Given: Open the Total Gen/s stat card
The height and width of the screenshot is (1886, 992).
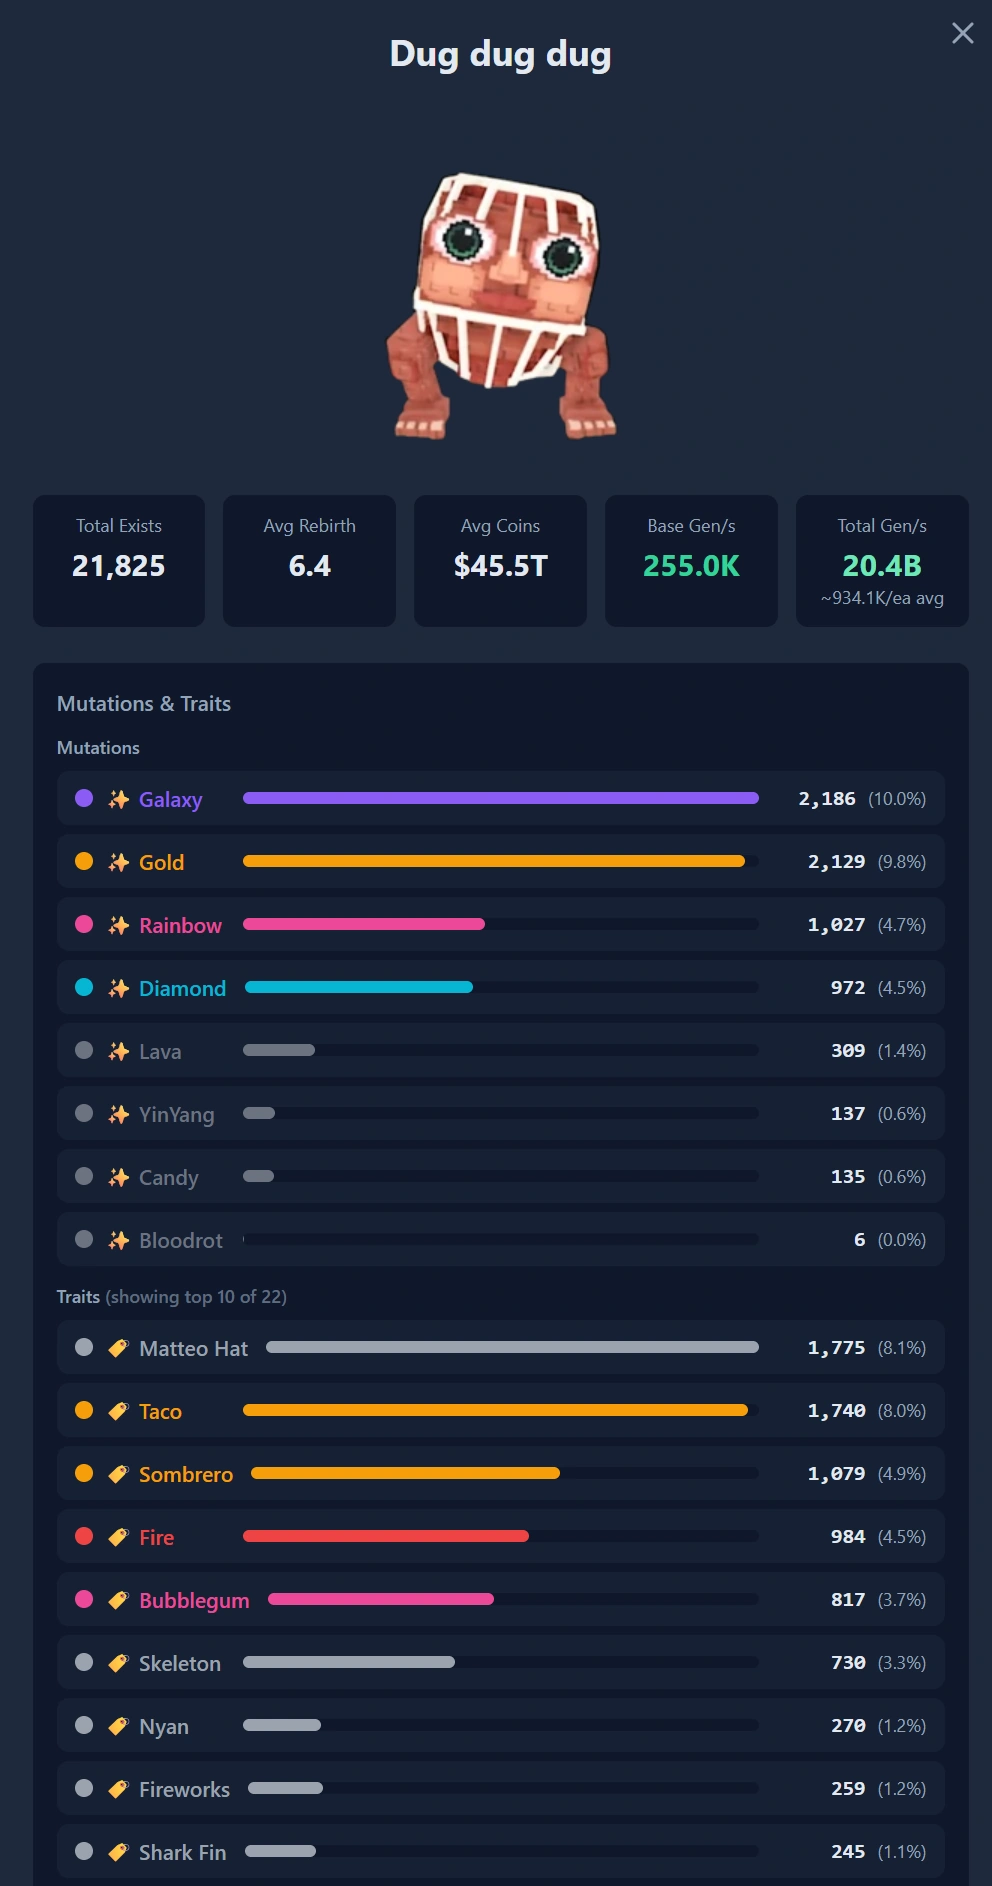Looking at the screenshot, I should tap(882, 561).
